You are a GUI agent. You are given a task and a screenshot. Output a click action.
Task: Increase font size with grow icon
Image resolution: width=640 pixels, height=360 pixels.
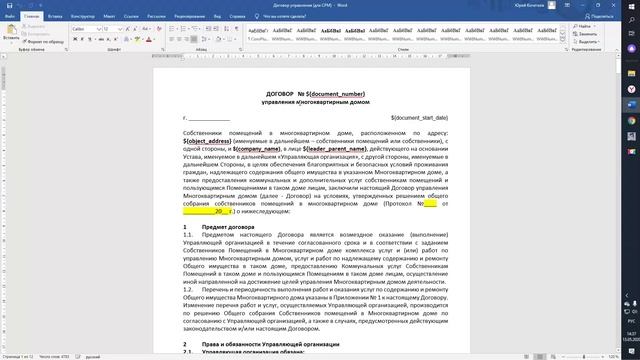point(128,29)
